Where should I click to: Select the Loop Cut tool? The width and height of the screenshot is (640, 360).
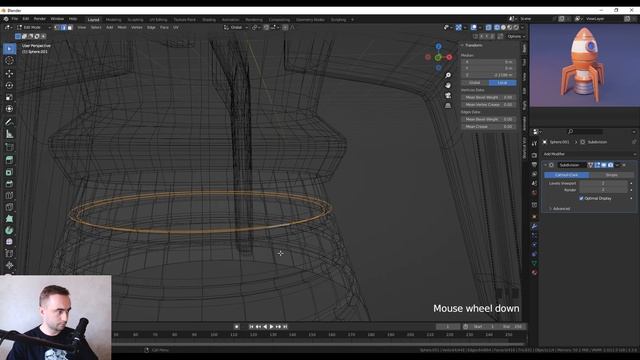coord(9,196)
